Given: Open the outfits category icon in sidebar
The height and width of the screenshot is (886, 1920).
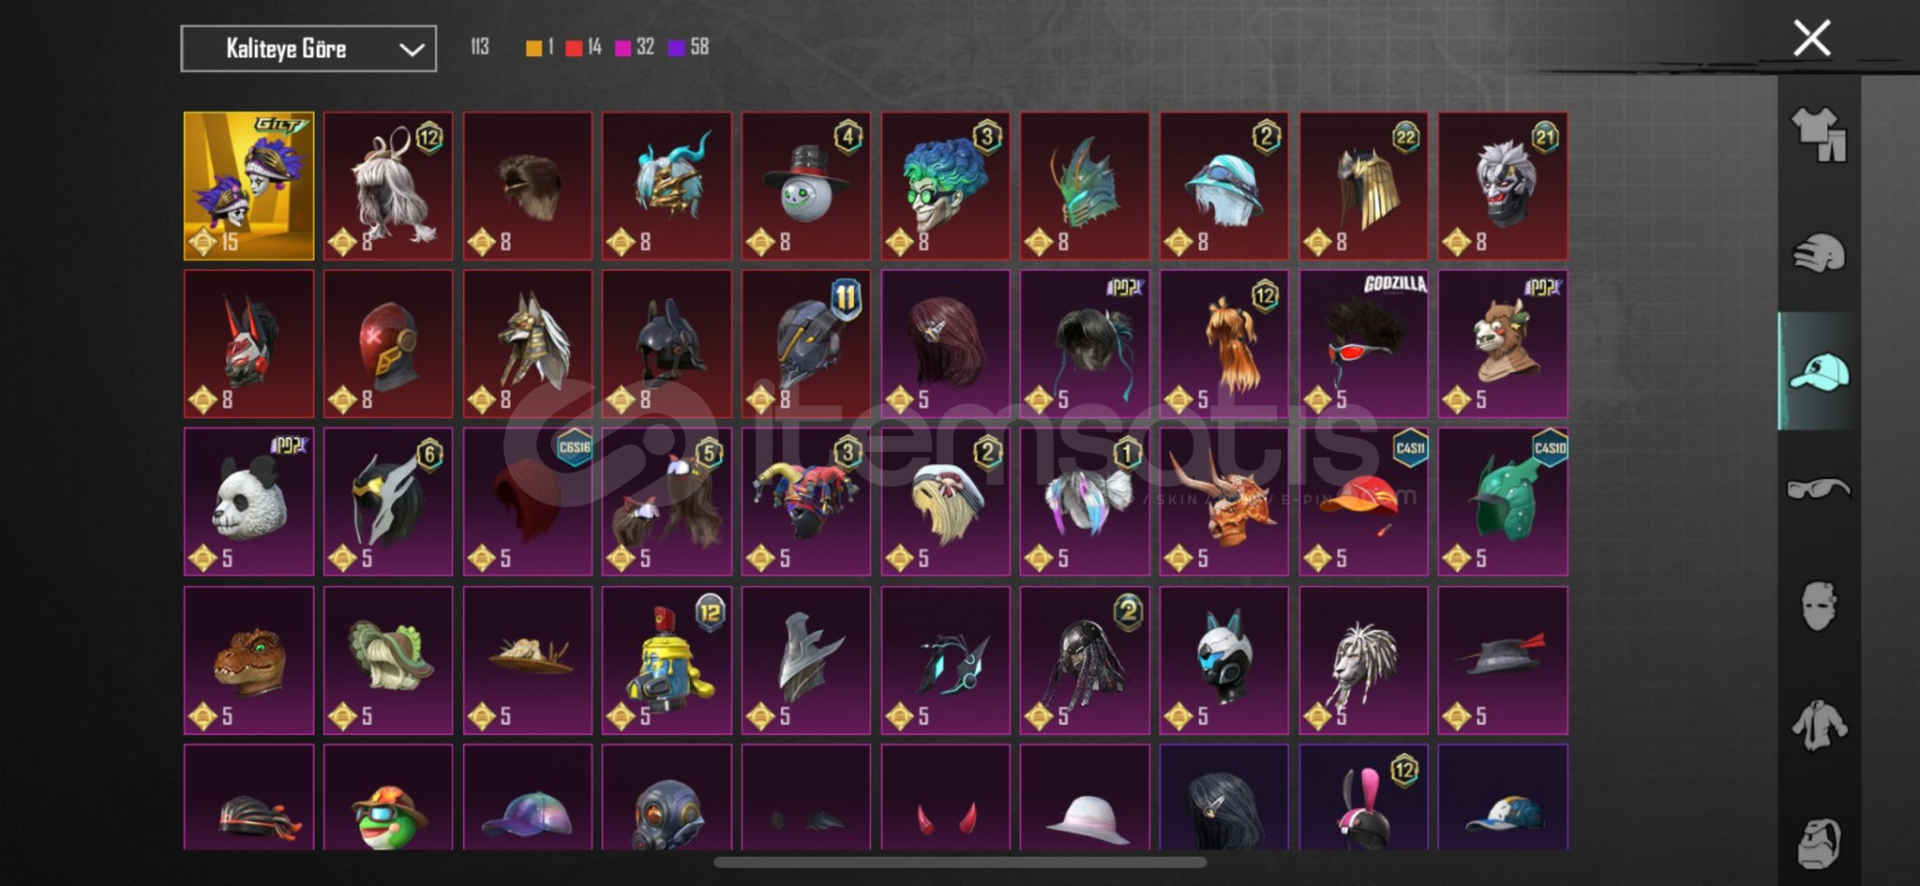Looking at the screenshot, I should pyautogui.click(x=1818, y=135).
